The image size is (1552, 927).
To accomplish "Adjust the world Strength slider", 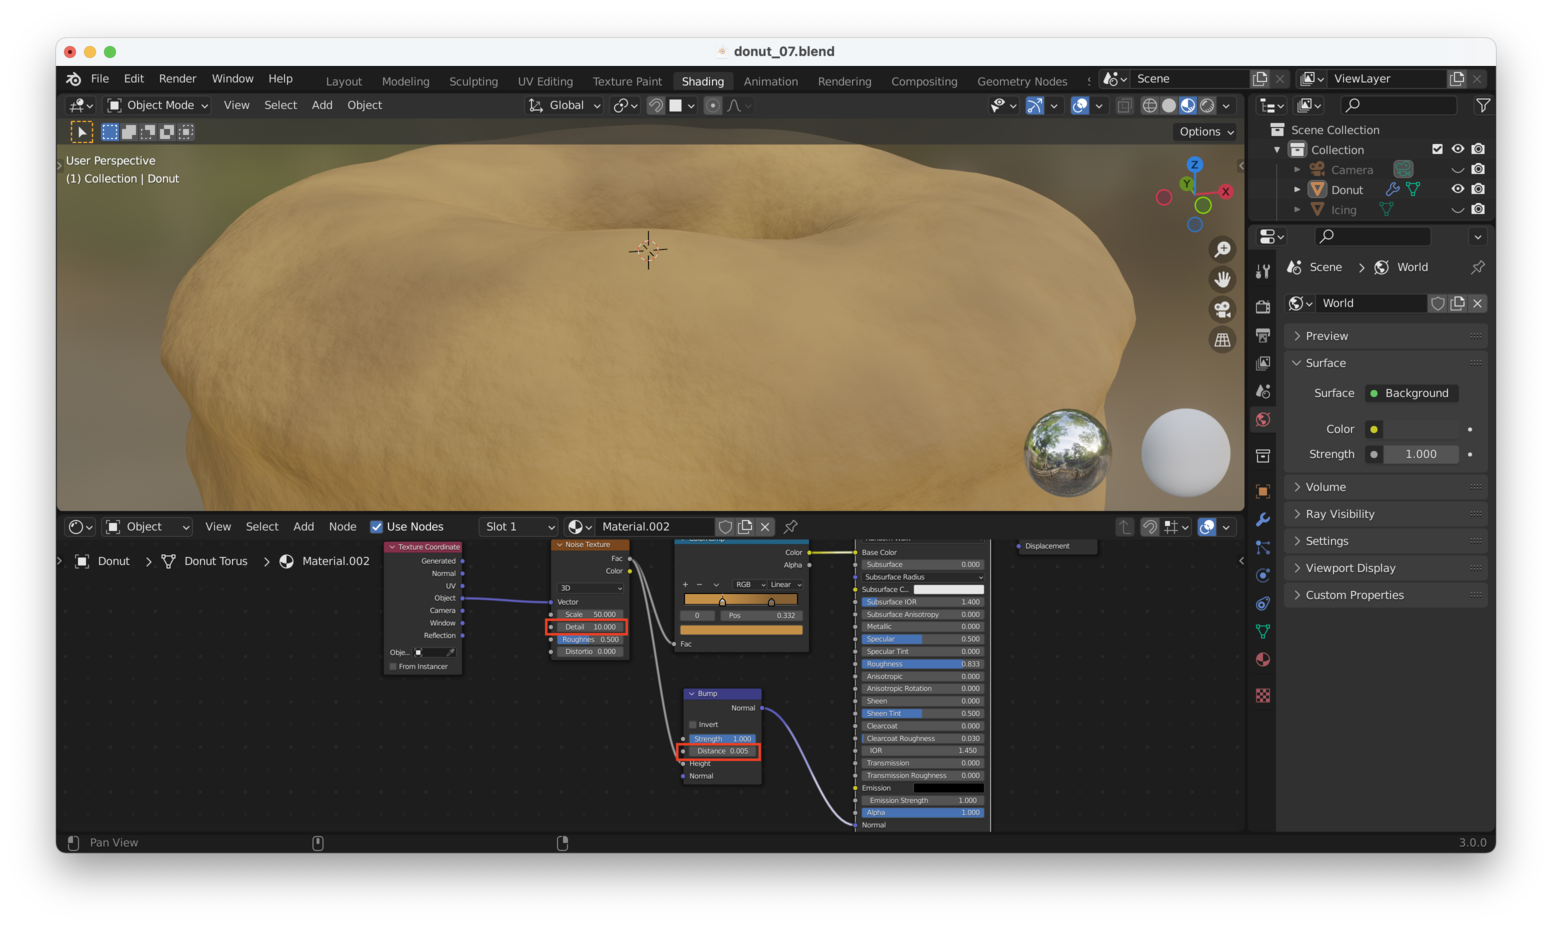I will click(x=1420, y=454).
